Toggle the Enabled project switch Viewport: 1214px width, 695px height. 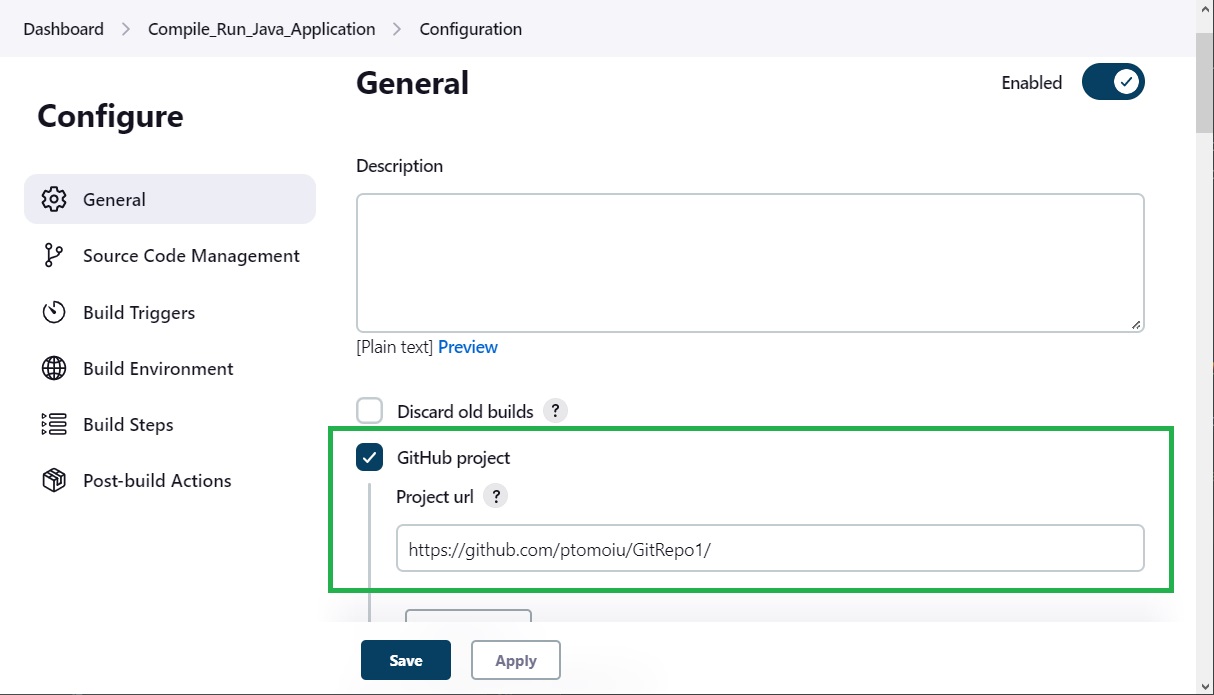(x=1113, y=82)
